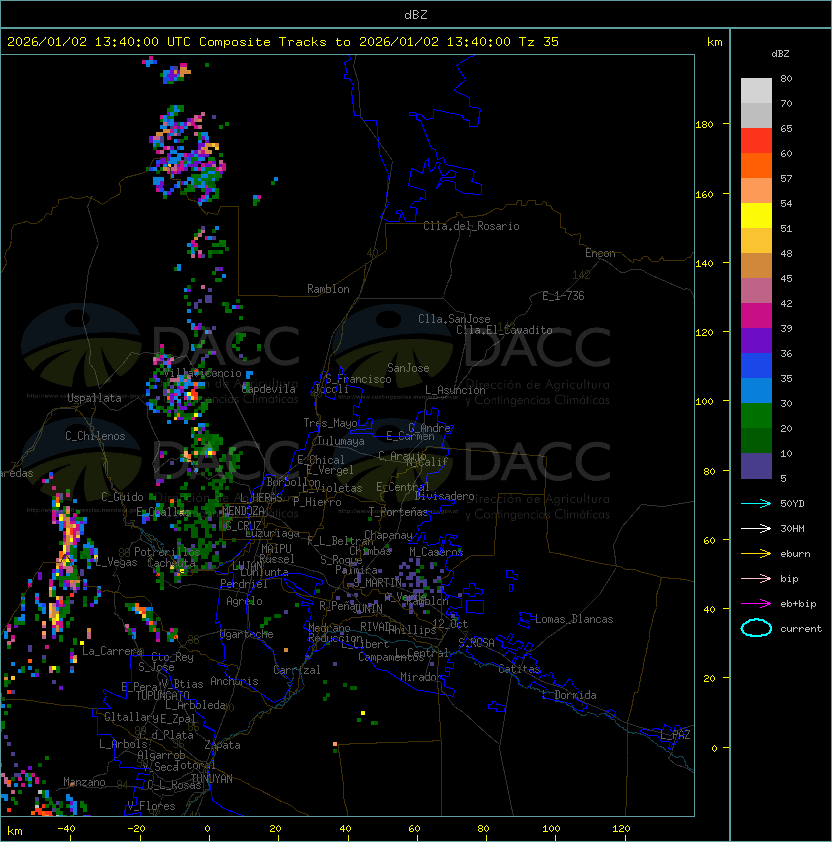The width and height of the screenshot is (832, 842).
Task: Click the 'Catitas' place label
Action: tap(519, 669)
